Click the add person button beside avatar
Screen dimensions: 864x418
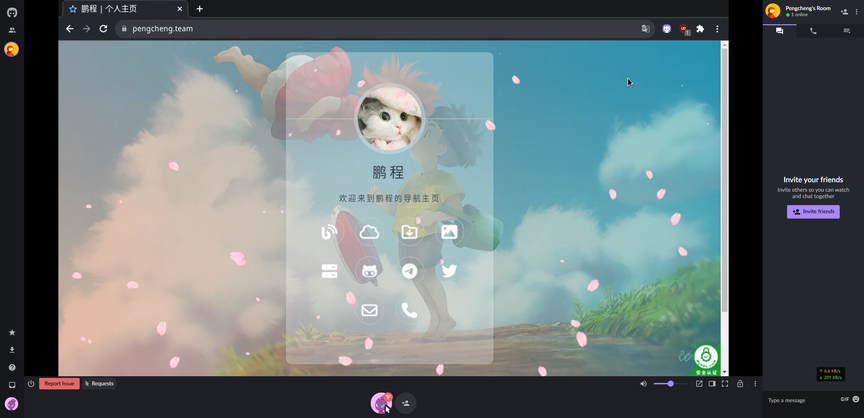pyautogui.click(x=406, y=403)
